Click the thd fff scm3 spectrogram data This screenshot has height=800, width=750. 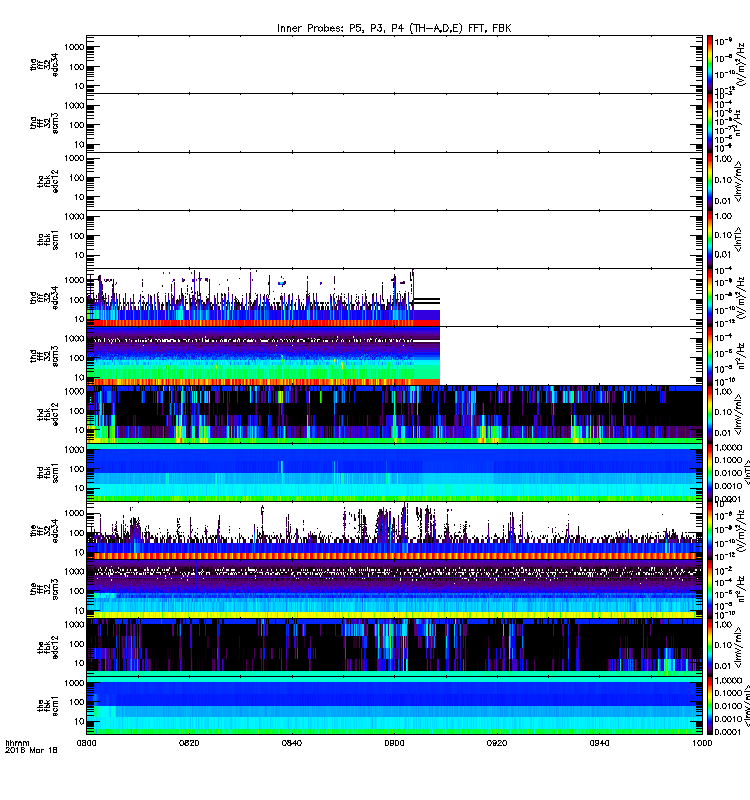[263, 356]
